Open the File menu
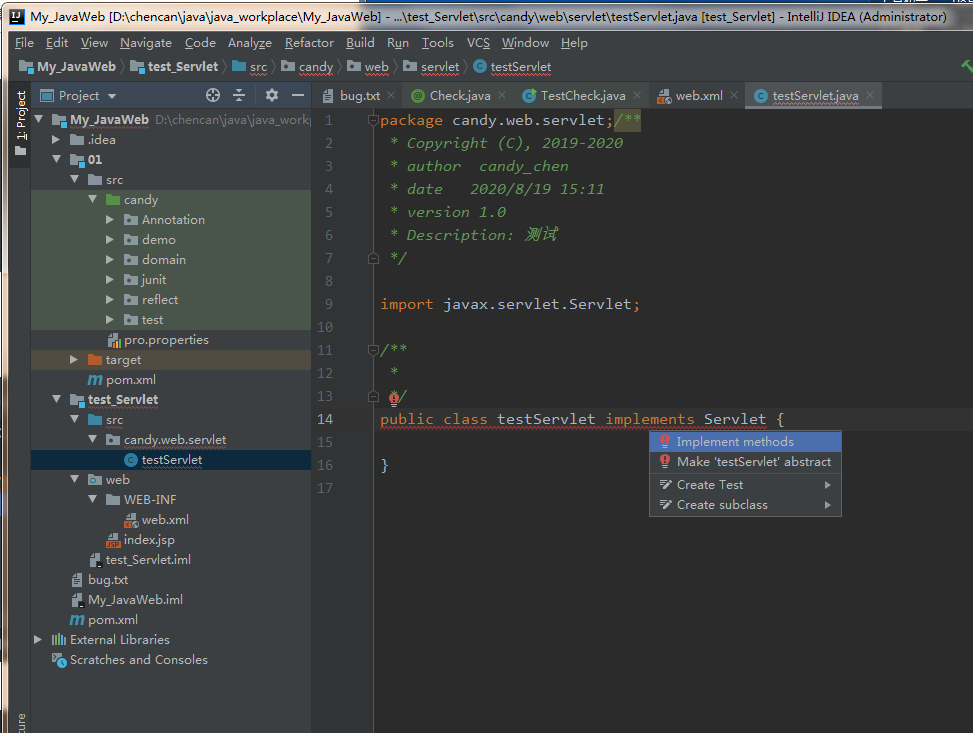This screenshot has height=733, width=973. [24, 43]
